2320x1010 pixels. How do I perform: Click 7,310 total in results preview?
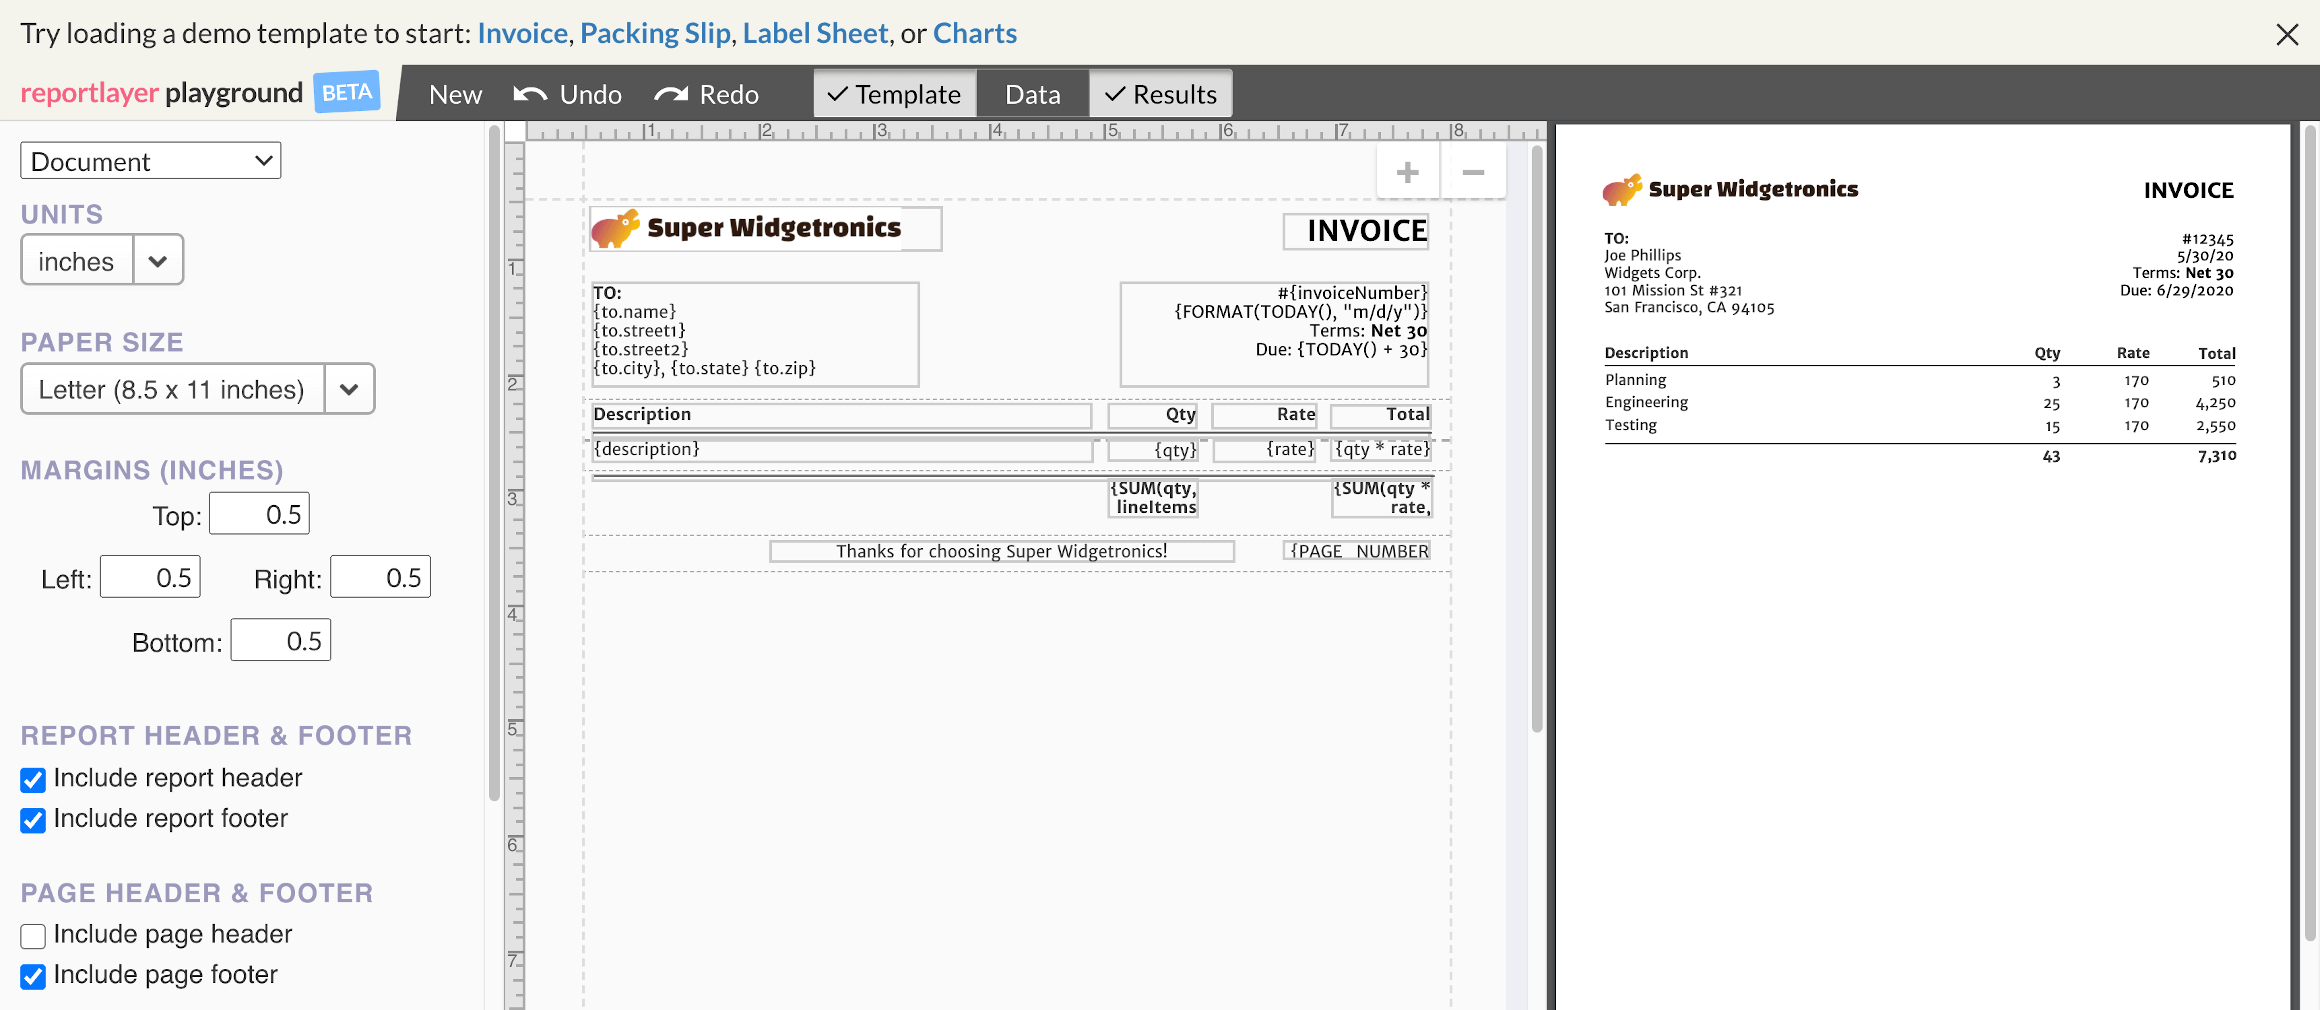(2217, 456)
